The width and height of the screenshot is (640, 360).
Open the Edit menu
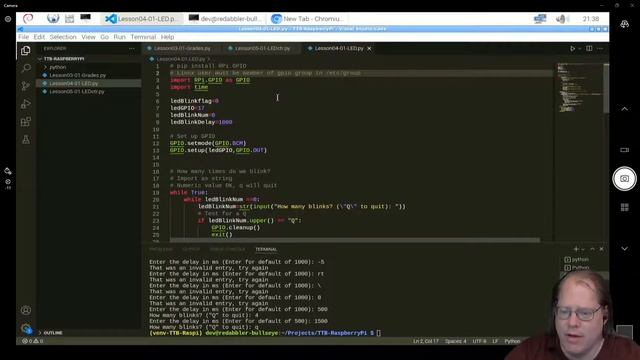[39, 37]
